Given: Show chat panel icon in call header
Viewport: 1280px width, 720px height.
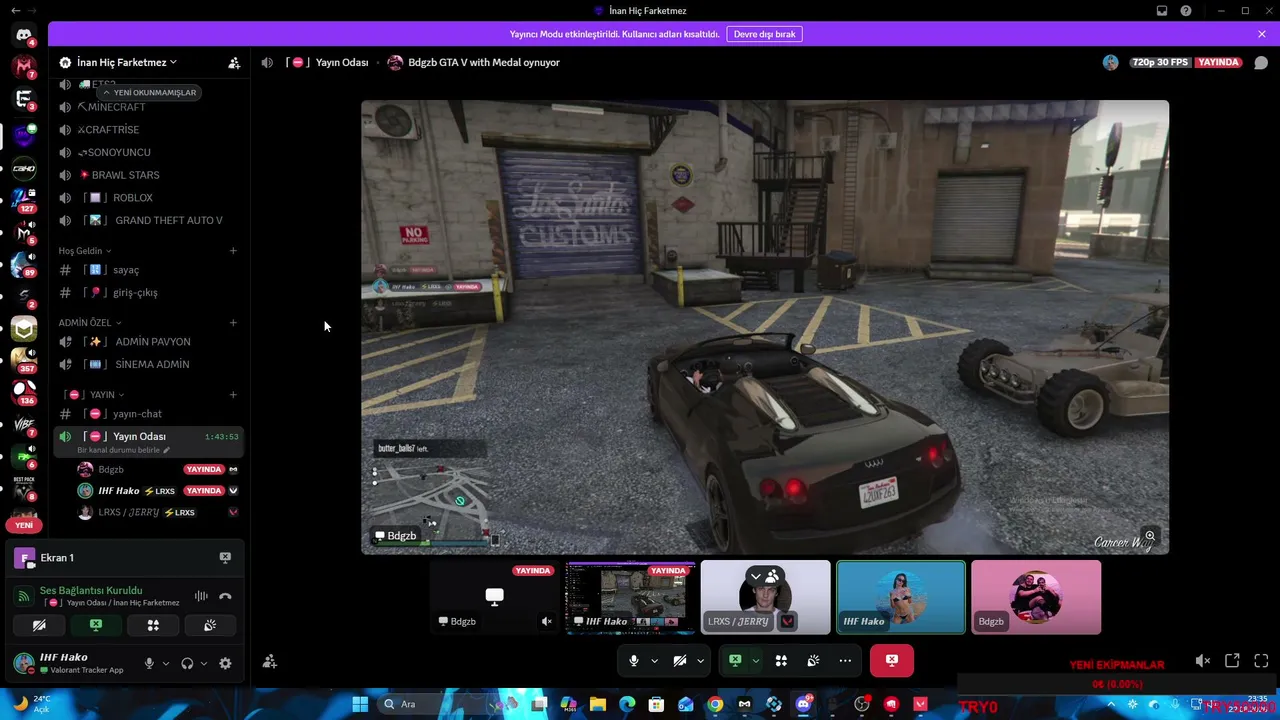Looking at the screenshot, I should pos(1261,62).
